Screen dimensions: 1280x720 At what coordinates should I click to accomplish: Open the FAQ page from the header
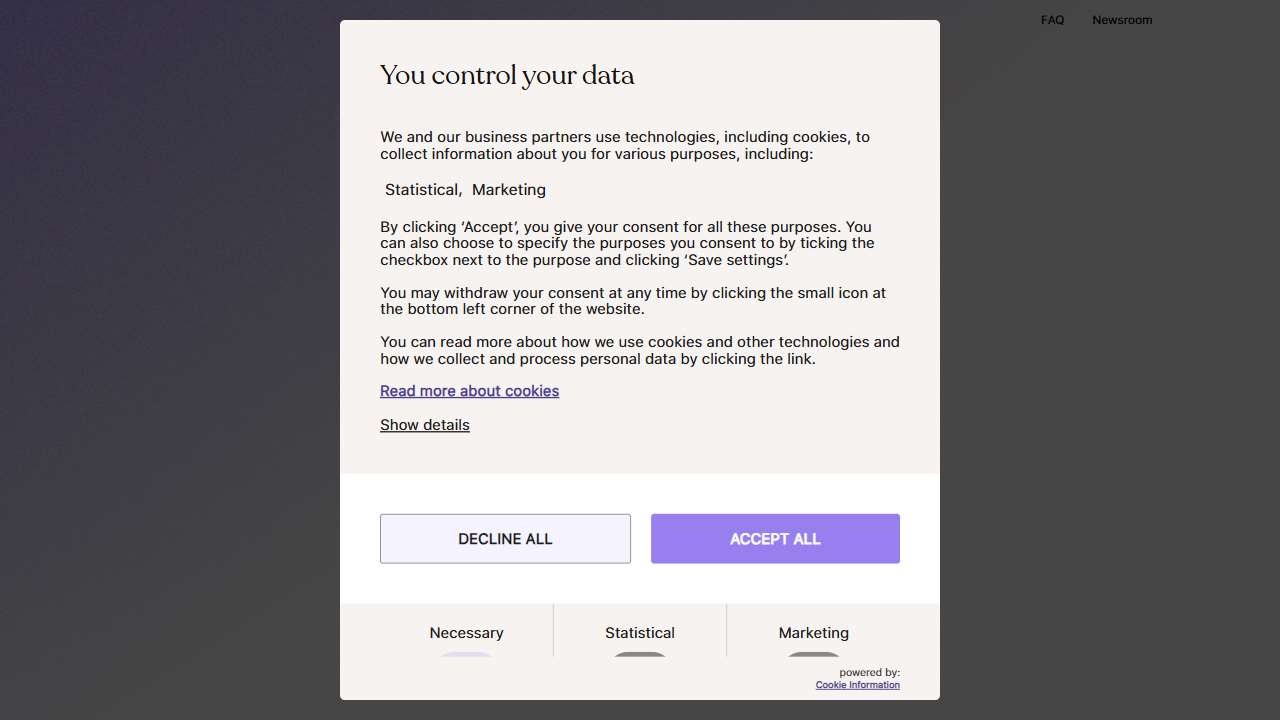pos(1052,20)
